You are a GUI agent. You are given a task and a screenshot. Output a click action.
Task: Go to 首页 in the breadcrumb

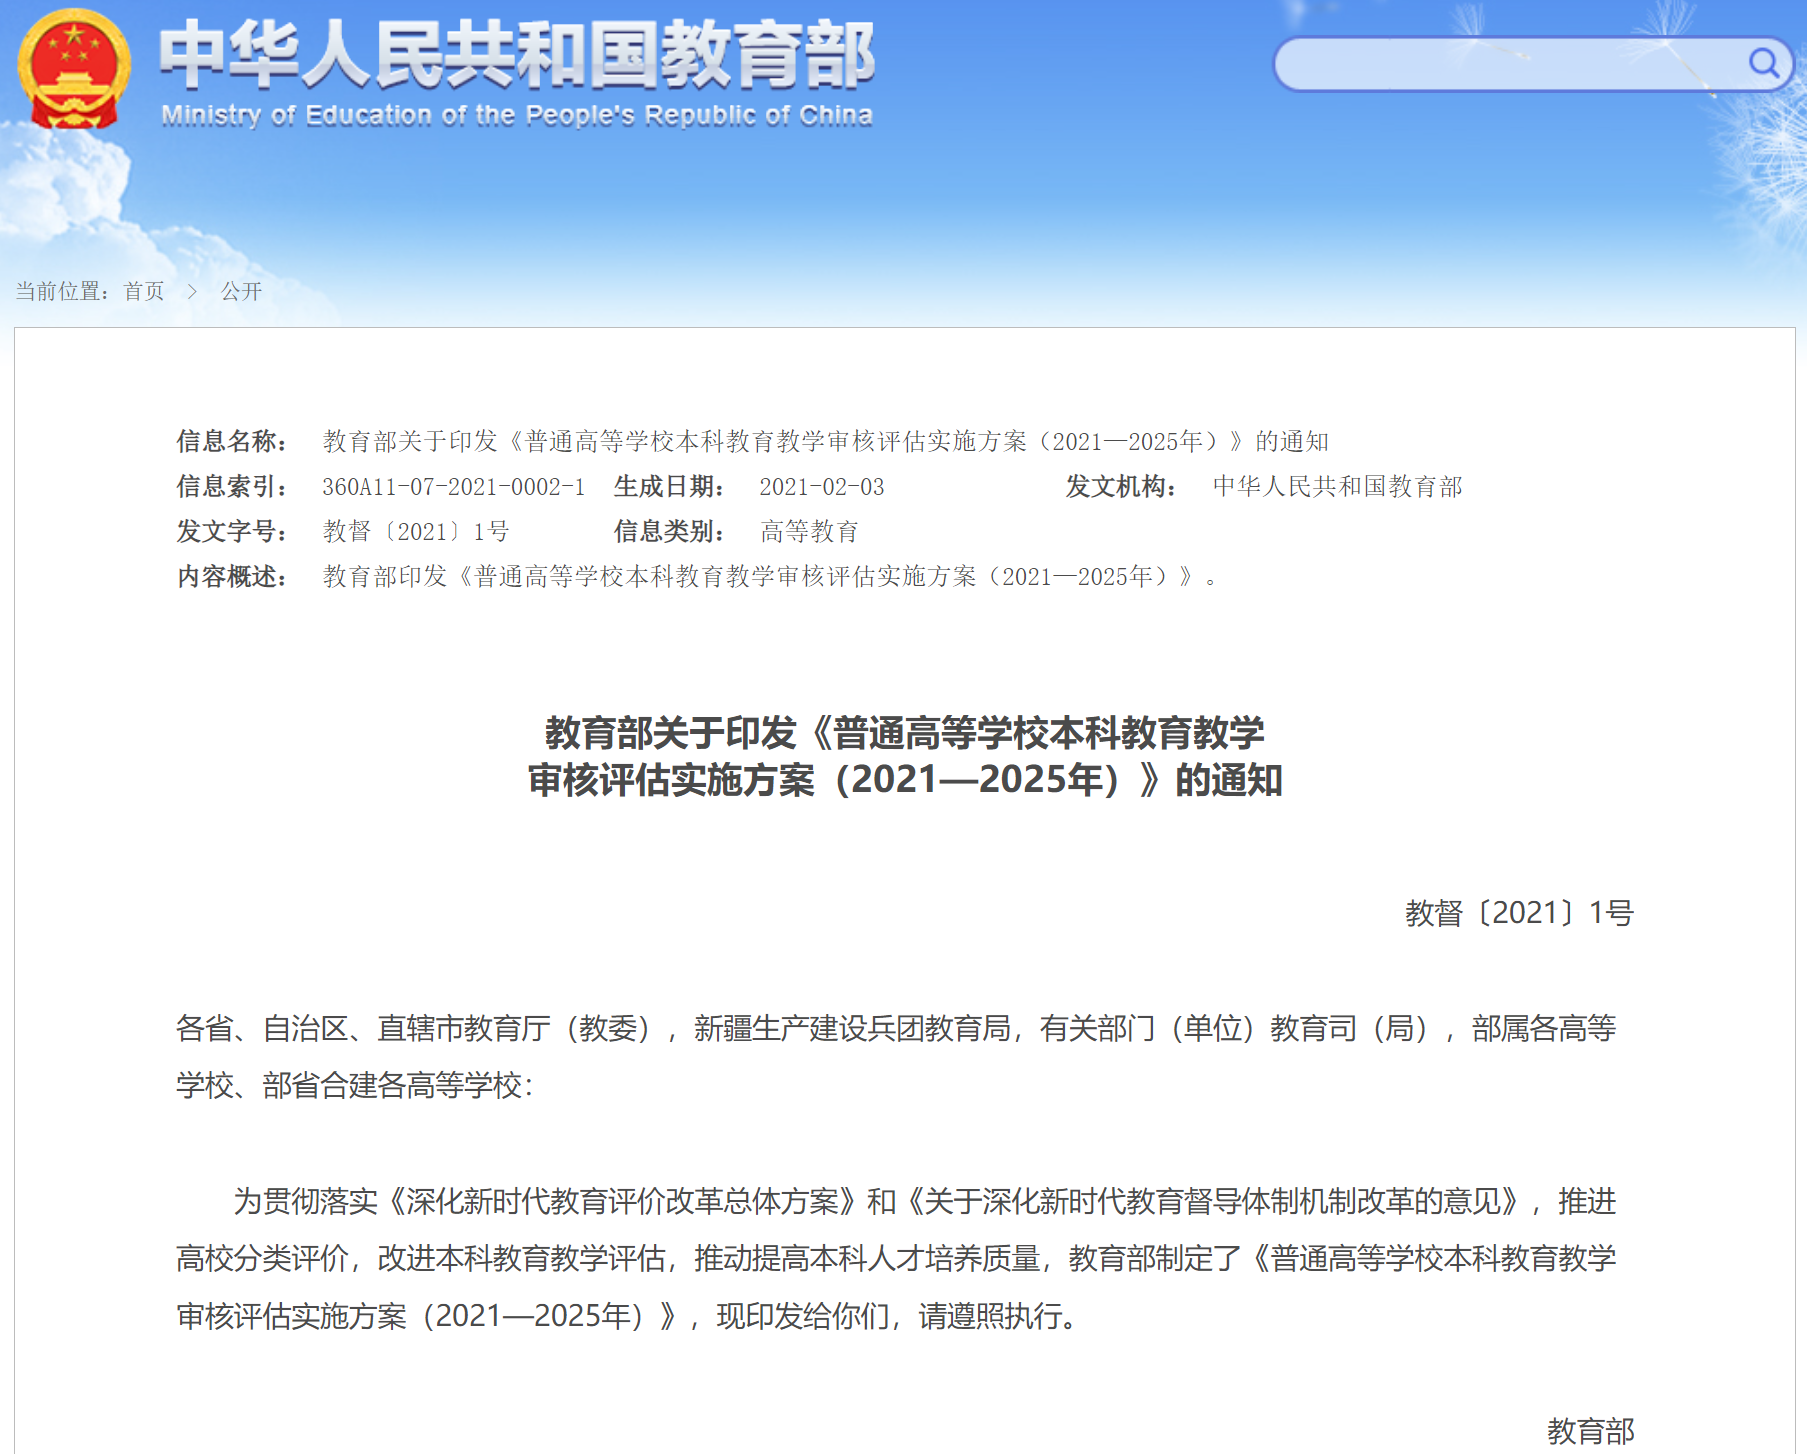144,291
